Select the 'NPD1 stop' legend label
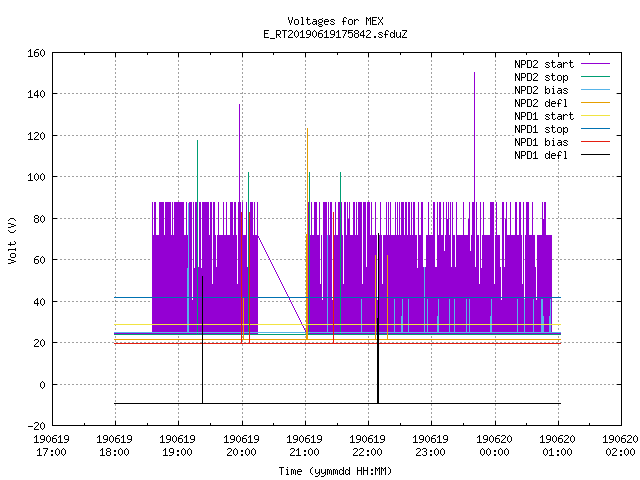640x480 pixels. pyautogui.click(x=541, y=129)
